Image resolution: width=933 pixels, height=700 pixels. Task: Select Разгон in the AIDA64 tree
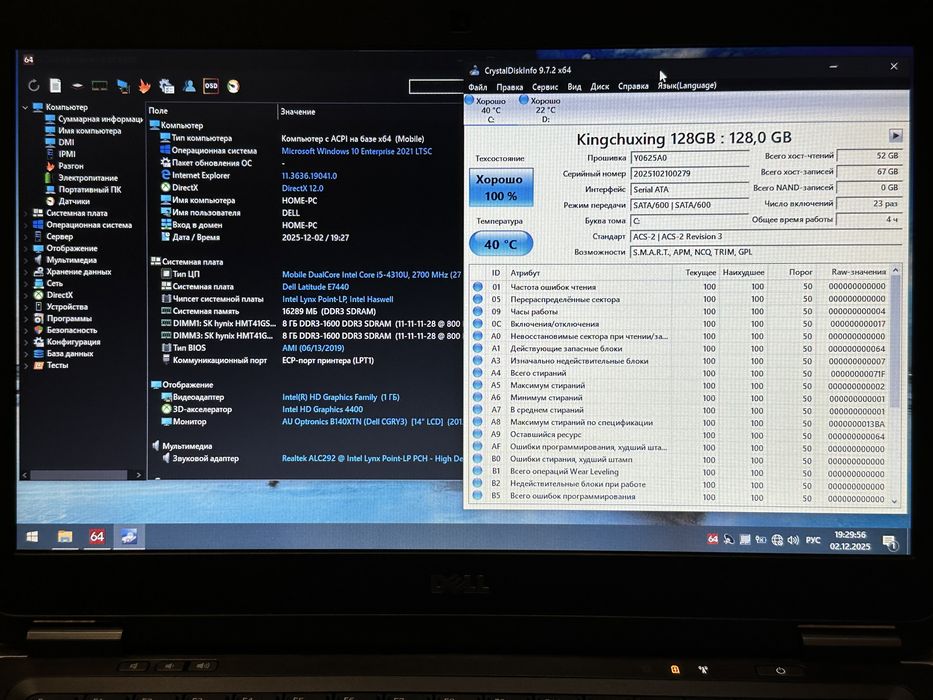click(x=71, y=166)
